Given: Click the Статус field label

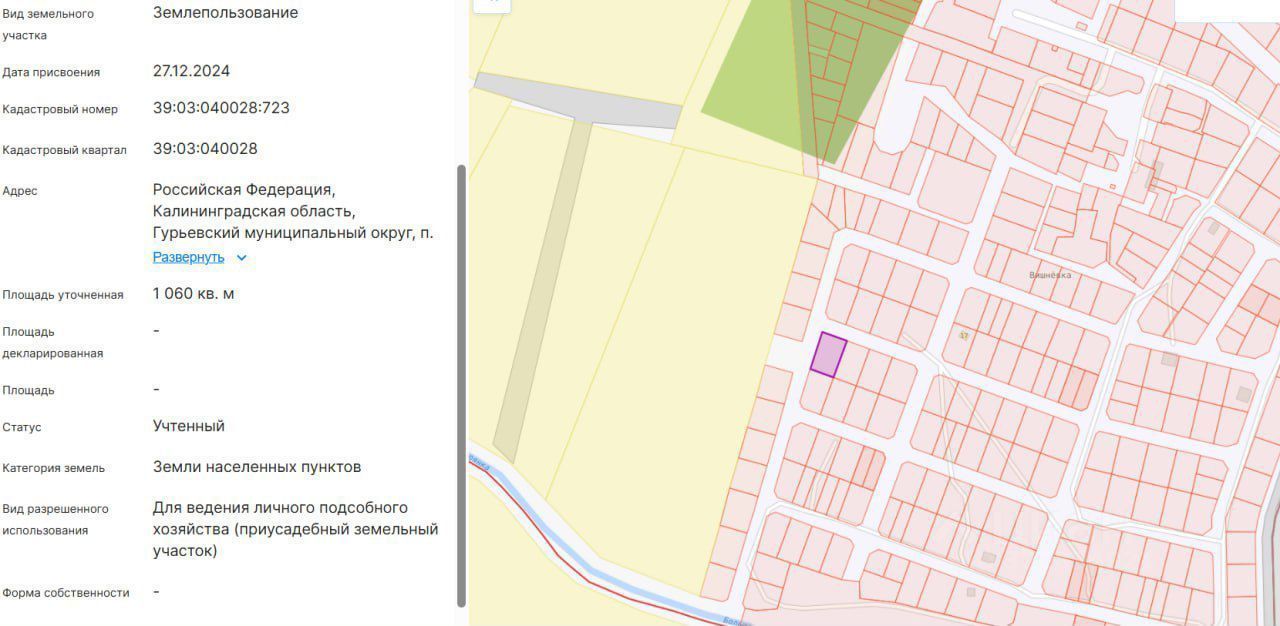Looking at the screenshot, I should tap(22, 427).
